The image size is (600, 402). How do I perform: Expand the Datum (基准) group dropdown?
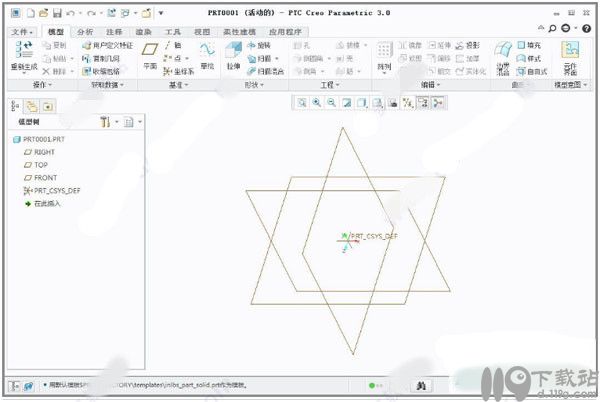click(x=179, y=85)
